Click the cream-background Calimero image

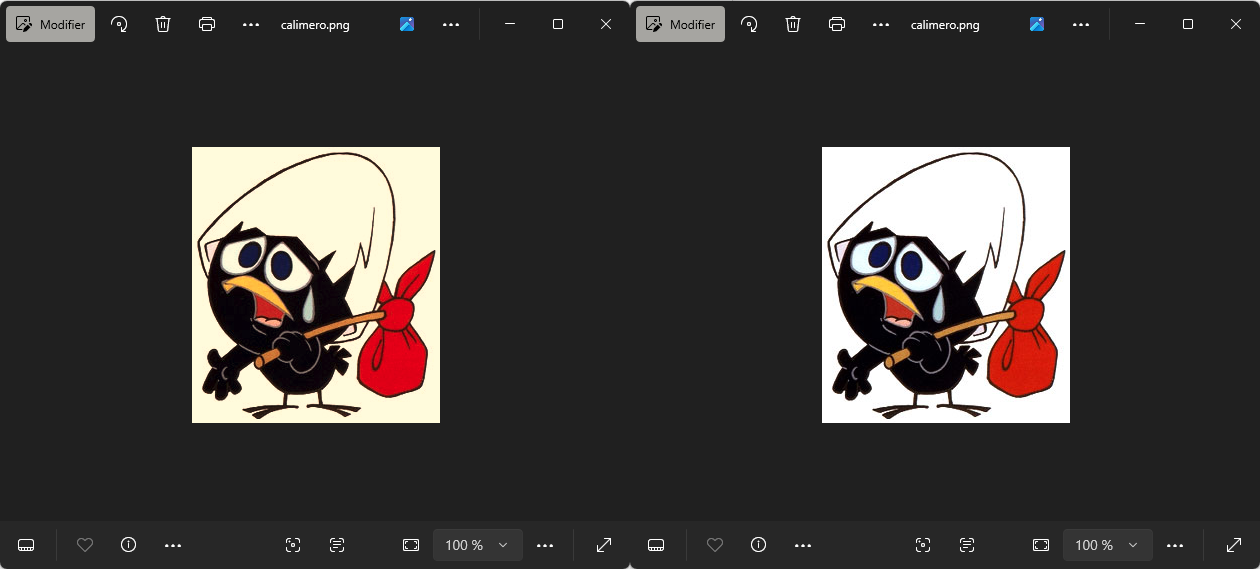click(316, 285)
